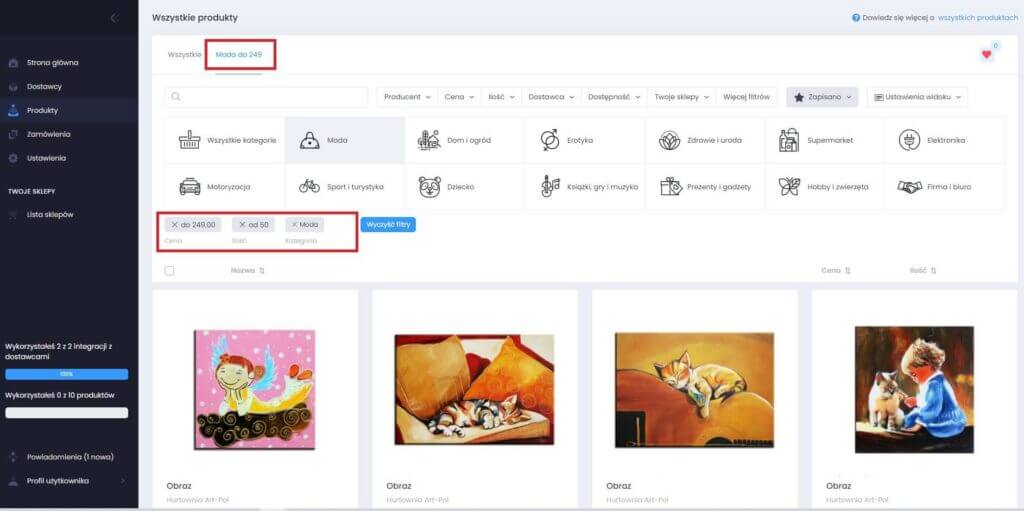Check the select-all products checkbox
Image resolution: width=1024 pixels, height=511 pixels.
(169, 271)
